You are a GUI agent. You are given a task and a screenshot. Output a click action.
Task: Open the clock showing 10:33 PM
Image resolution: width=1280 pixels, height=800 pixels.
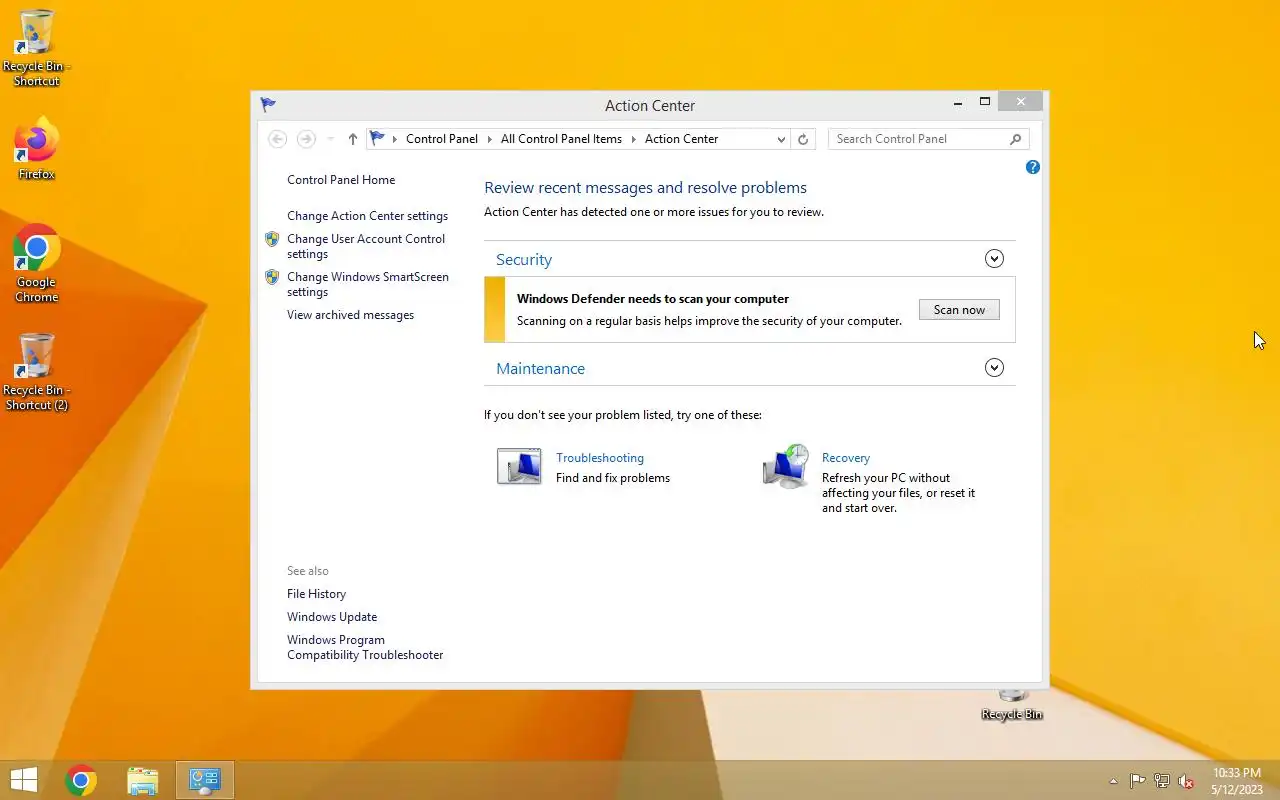pos(1237,781)
